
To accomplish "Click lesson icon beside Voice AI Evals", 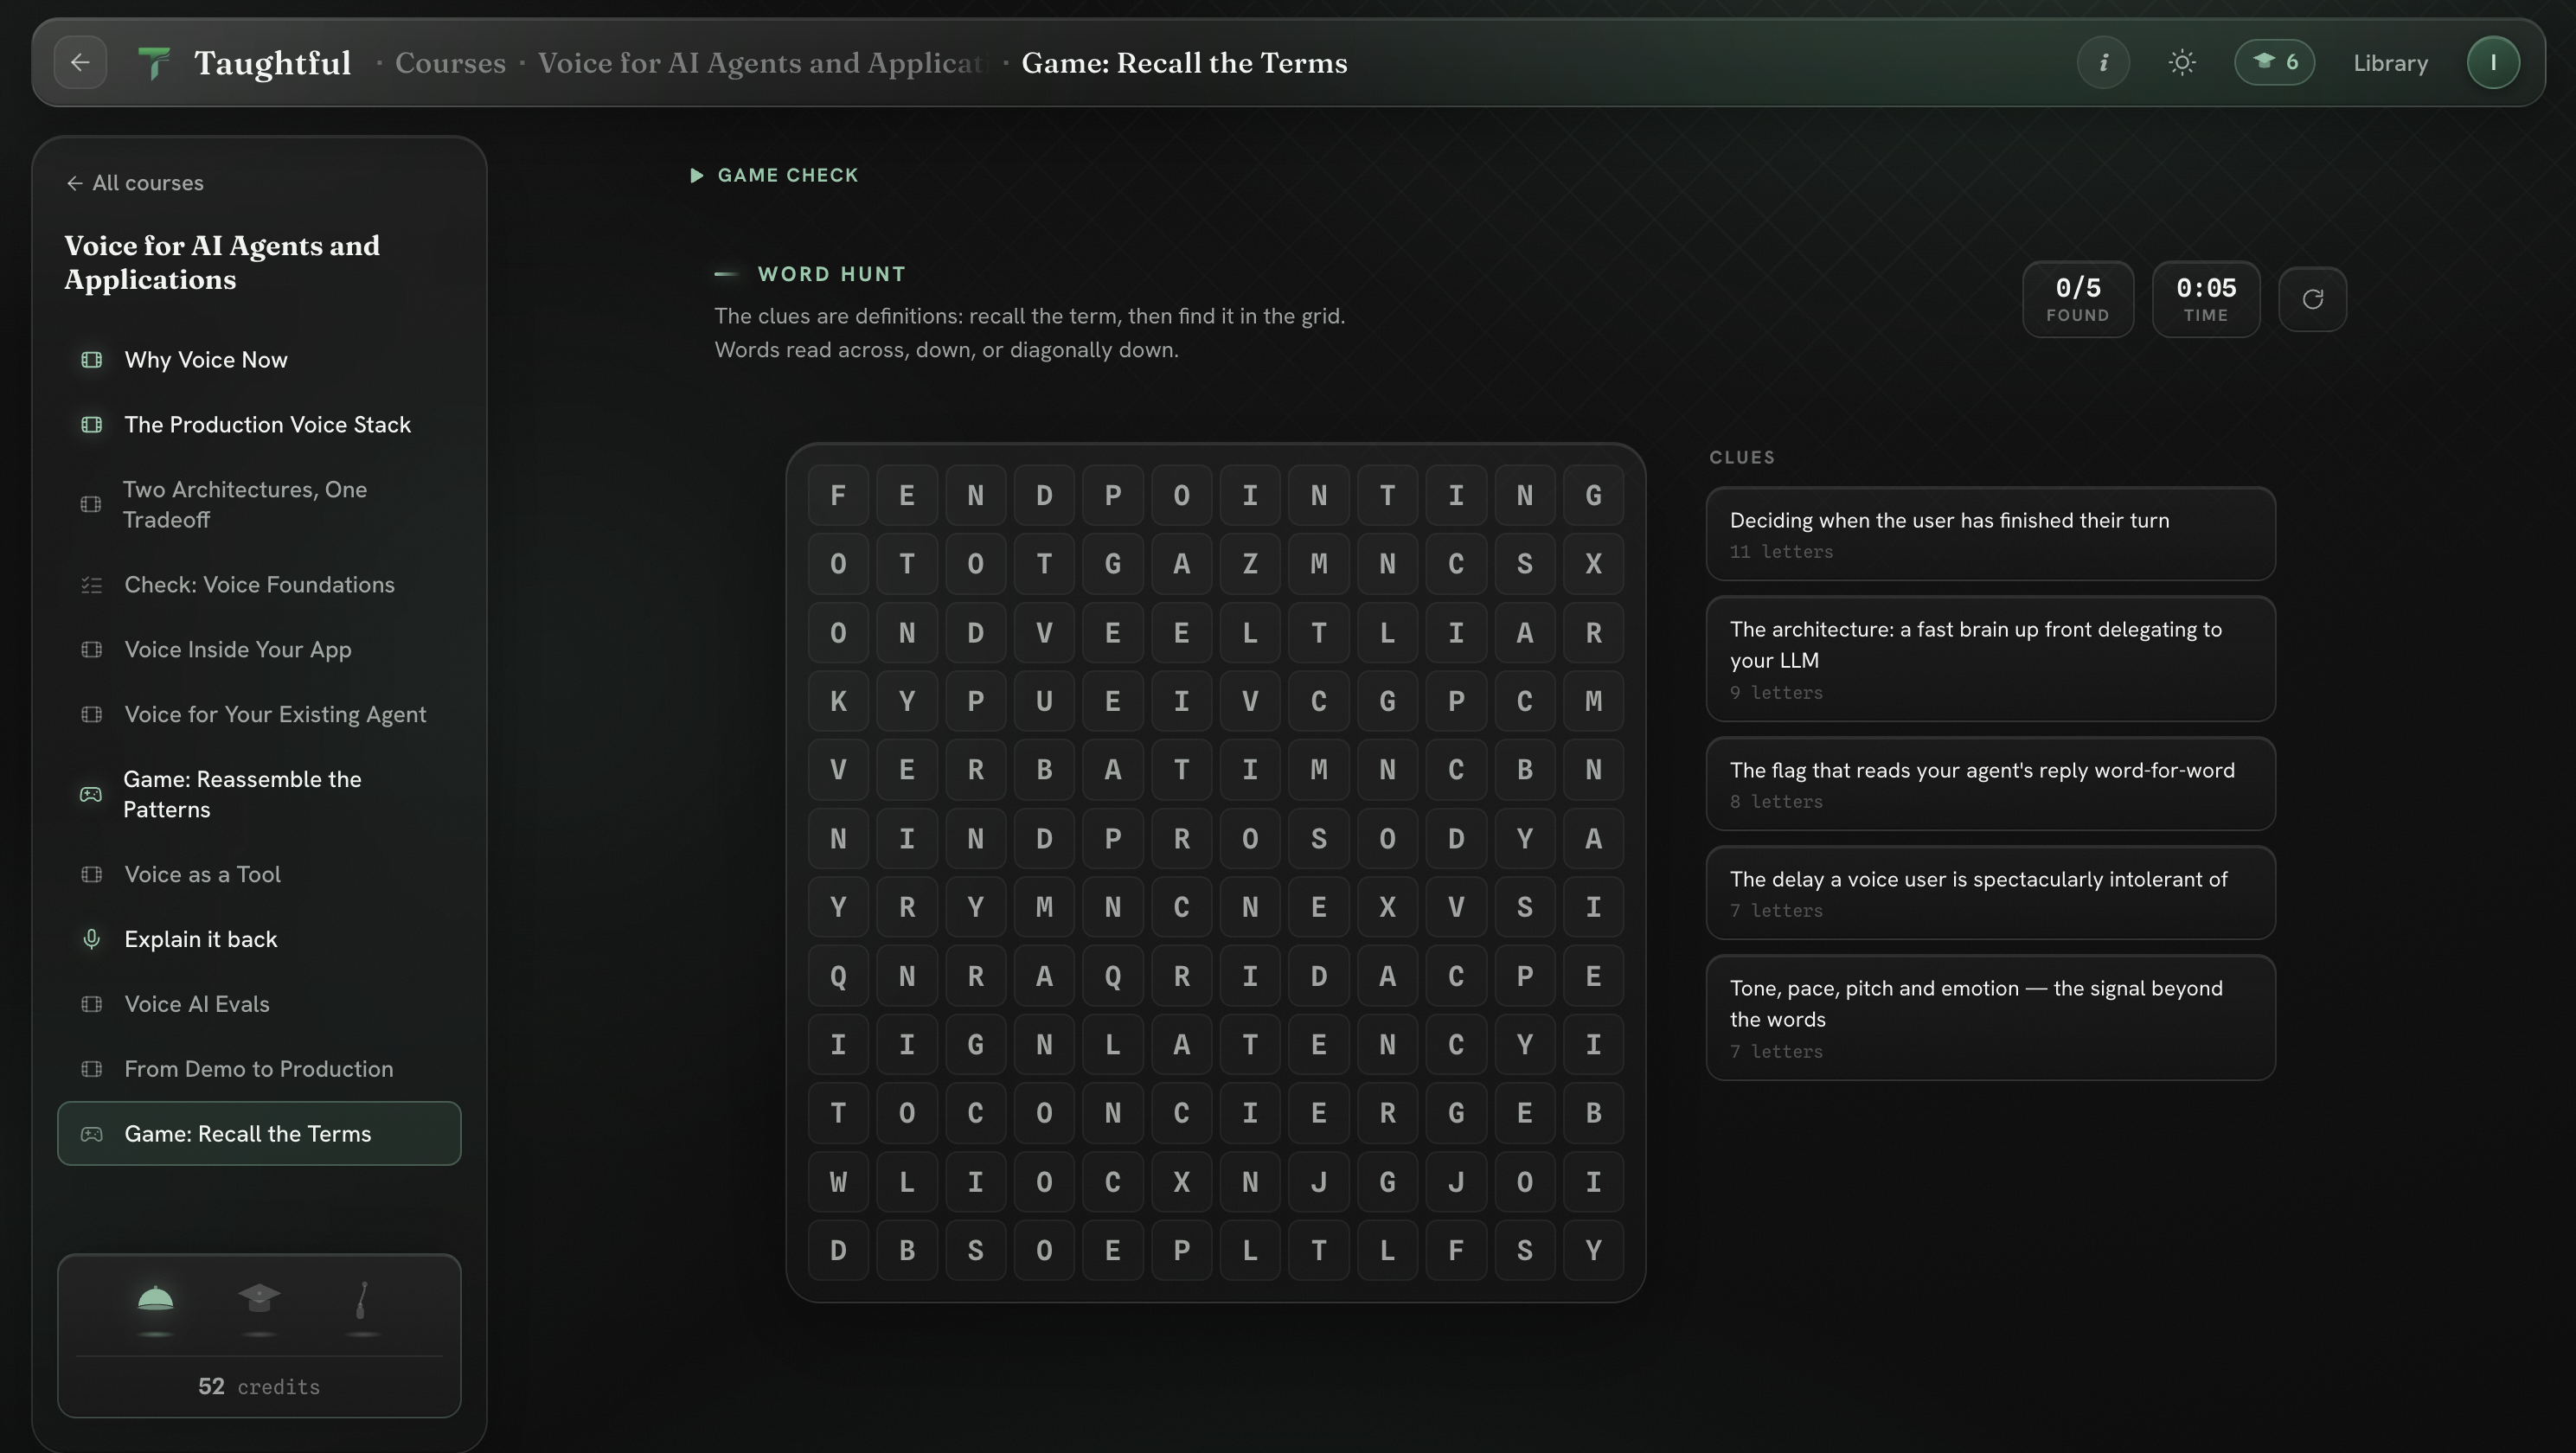I will (x=91, y=1005).
